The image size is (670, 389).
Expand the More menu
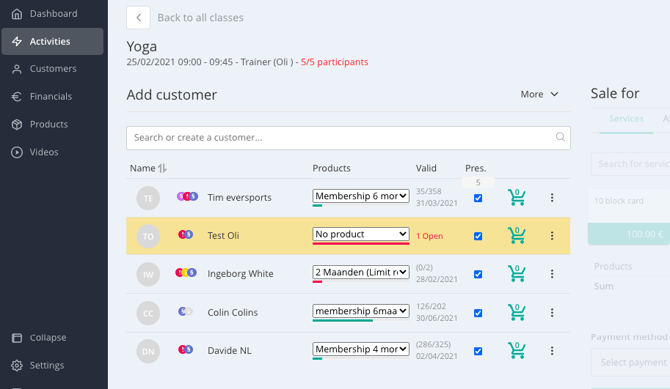[x=539, y=94]
